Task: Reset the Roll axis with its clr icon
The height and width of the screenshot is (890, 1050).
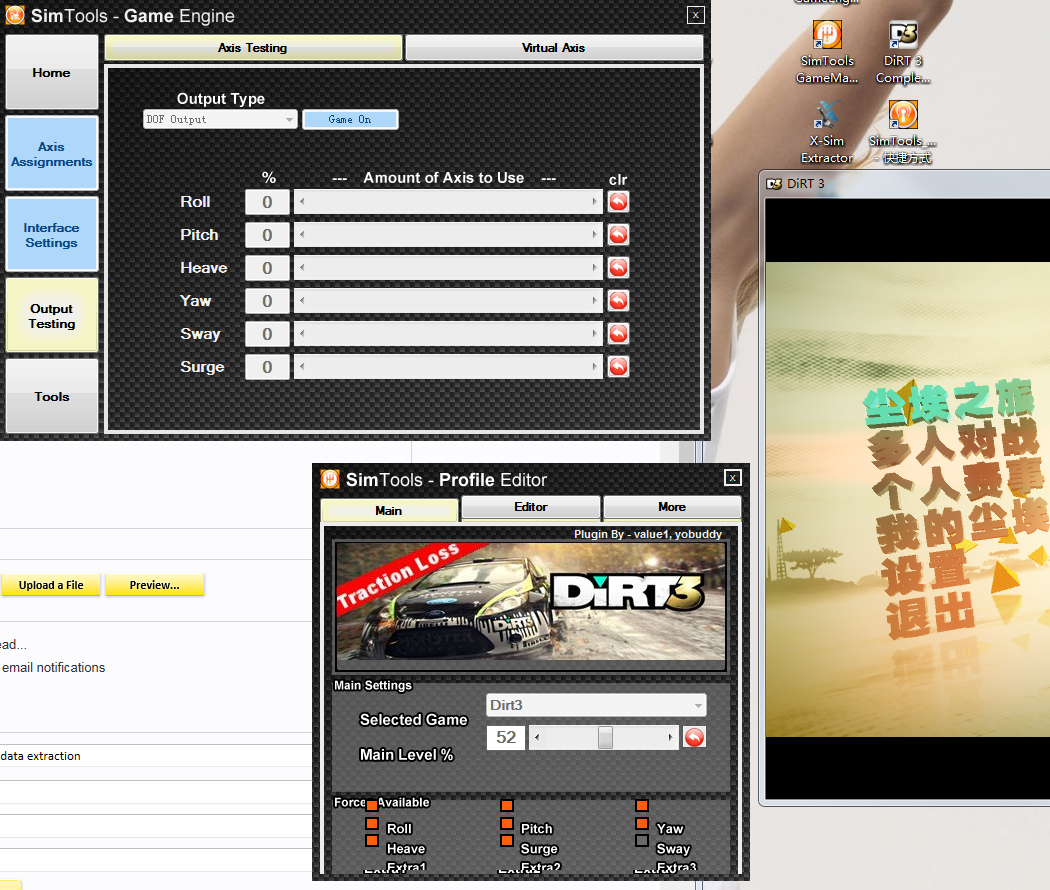Action: pos(618,202)
